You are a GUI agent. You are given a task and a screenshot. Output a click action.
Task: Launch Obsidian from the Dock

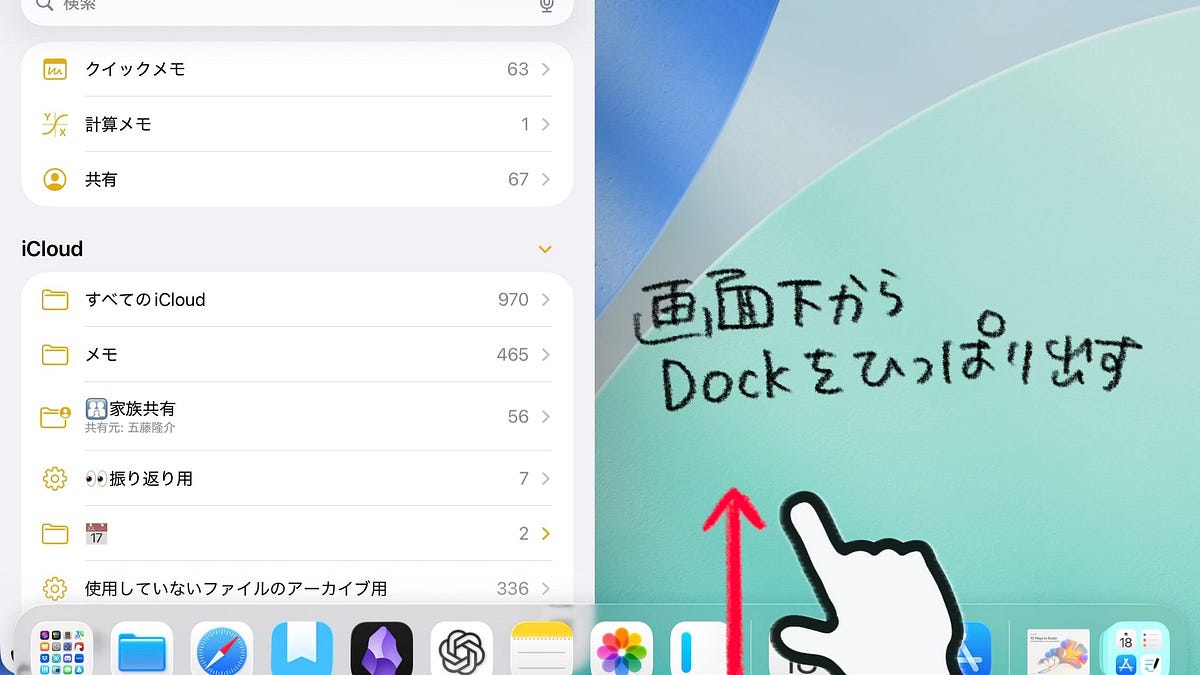tap(381, 649)
